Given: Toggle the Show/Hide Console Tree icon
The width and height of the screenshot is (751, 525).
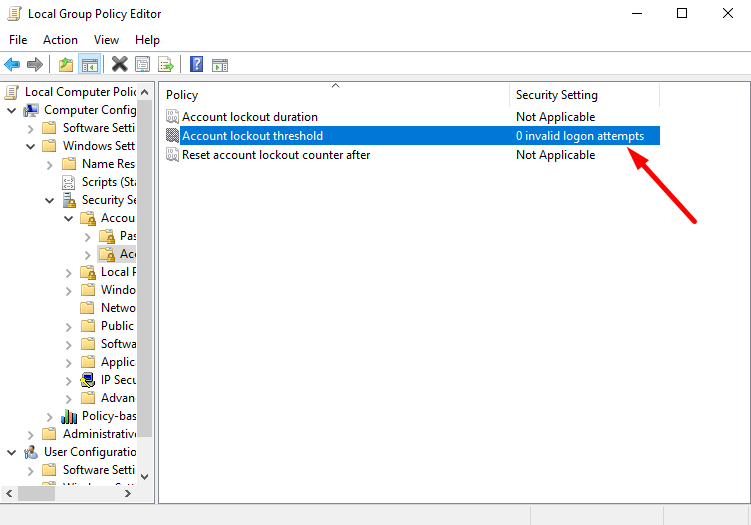Looking at the screenshot, I should tap(90, 64).
